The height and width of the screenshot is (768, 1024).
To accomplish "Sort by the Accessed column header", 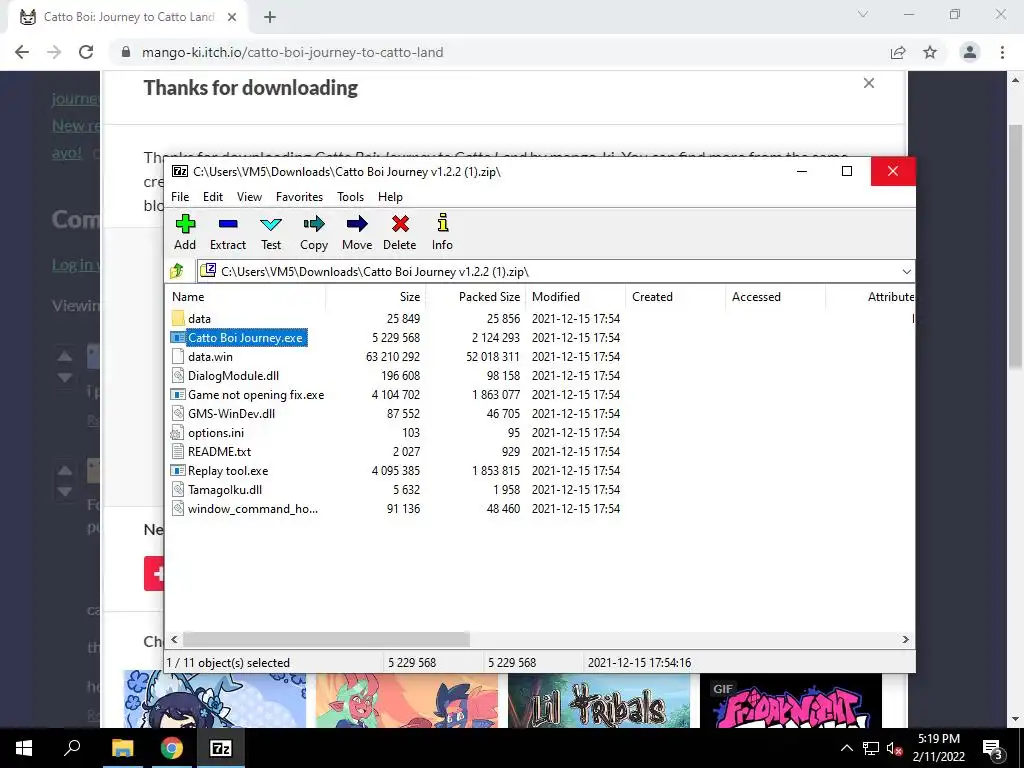I will [775, 296].
